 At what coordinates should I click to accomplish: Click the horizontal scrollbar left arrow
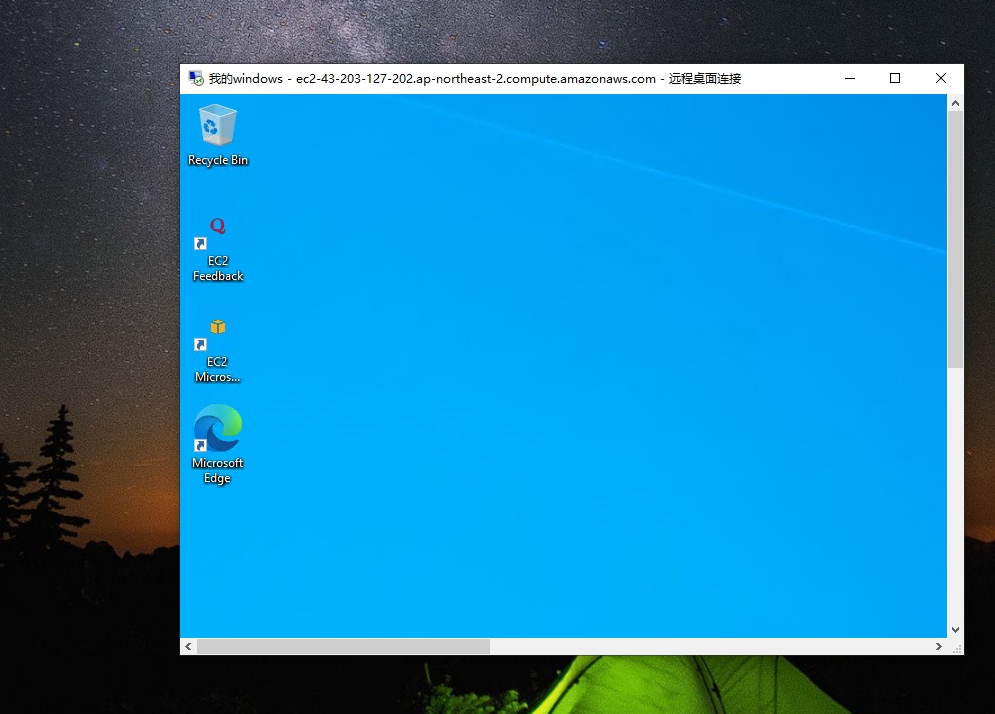click(x=188, y=646)
